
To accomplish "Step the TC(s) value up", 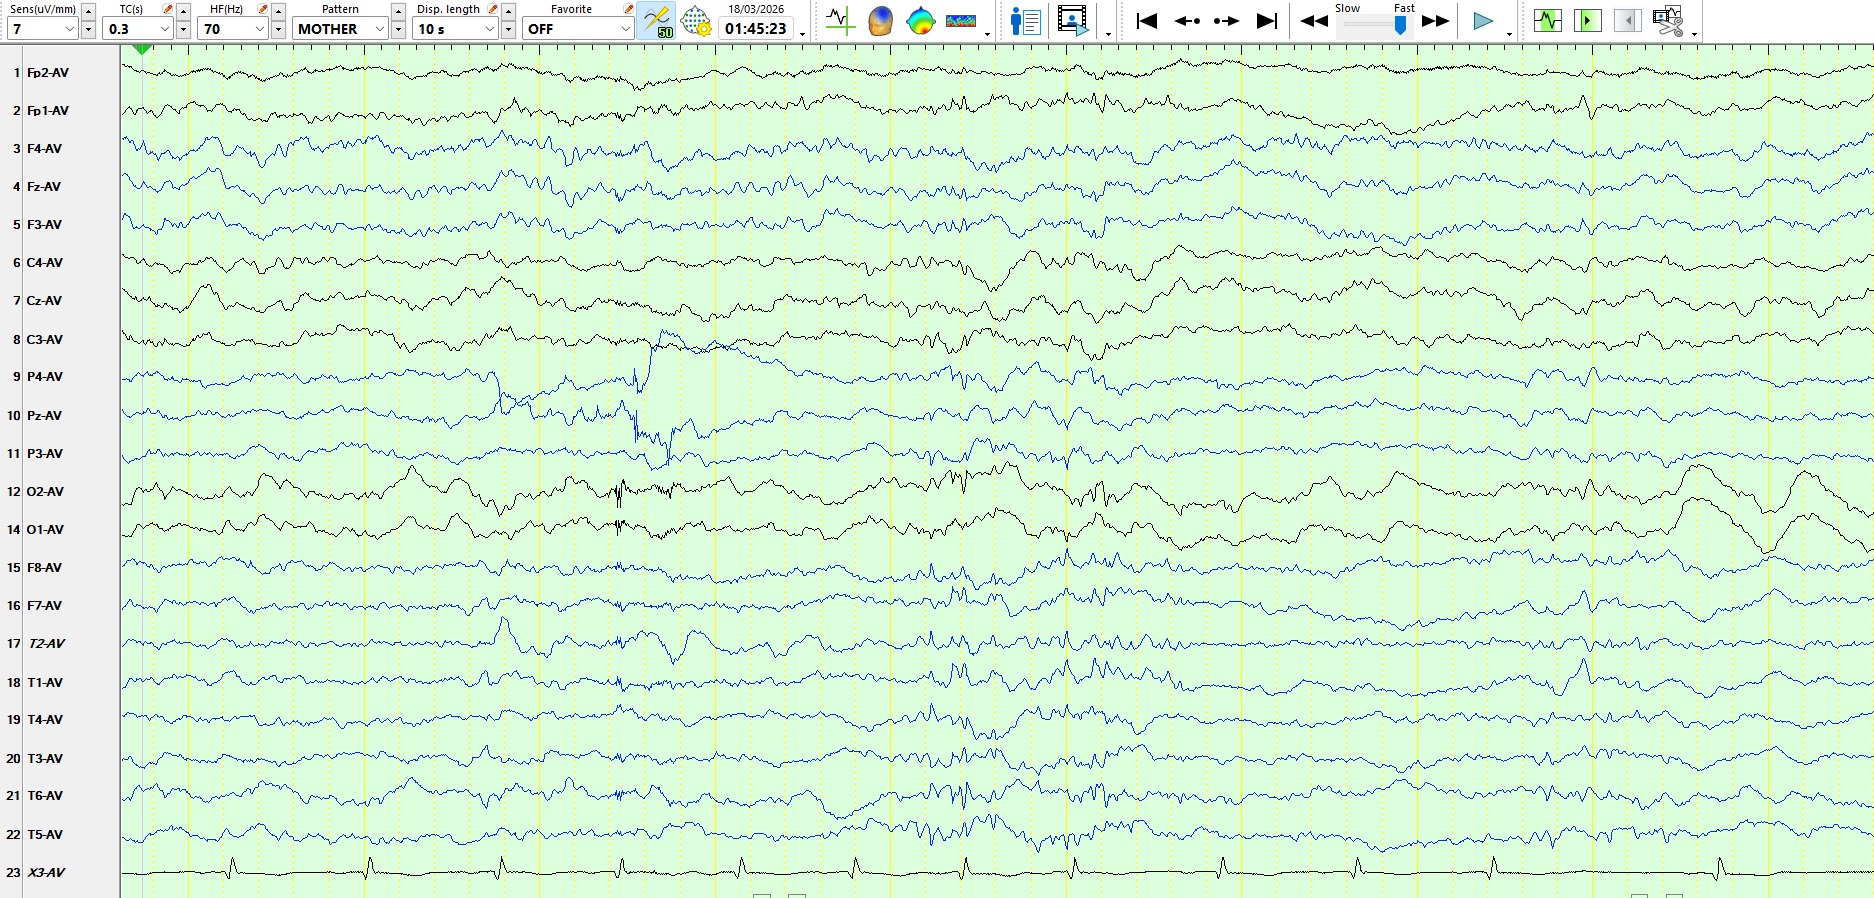I will tap(183, 11).
